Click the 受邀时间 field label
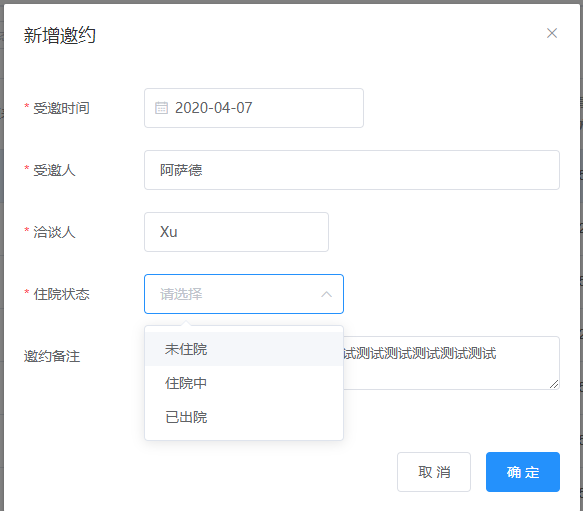The width and height of the screenshot is (583, 511). 61,108
